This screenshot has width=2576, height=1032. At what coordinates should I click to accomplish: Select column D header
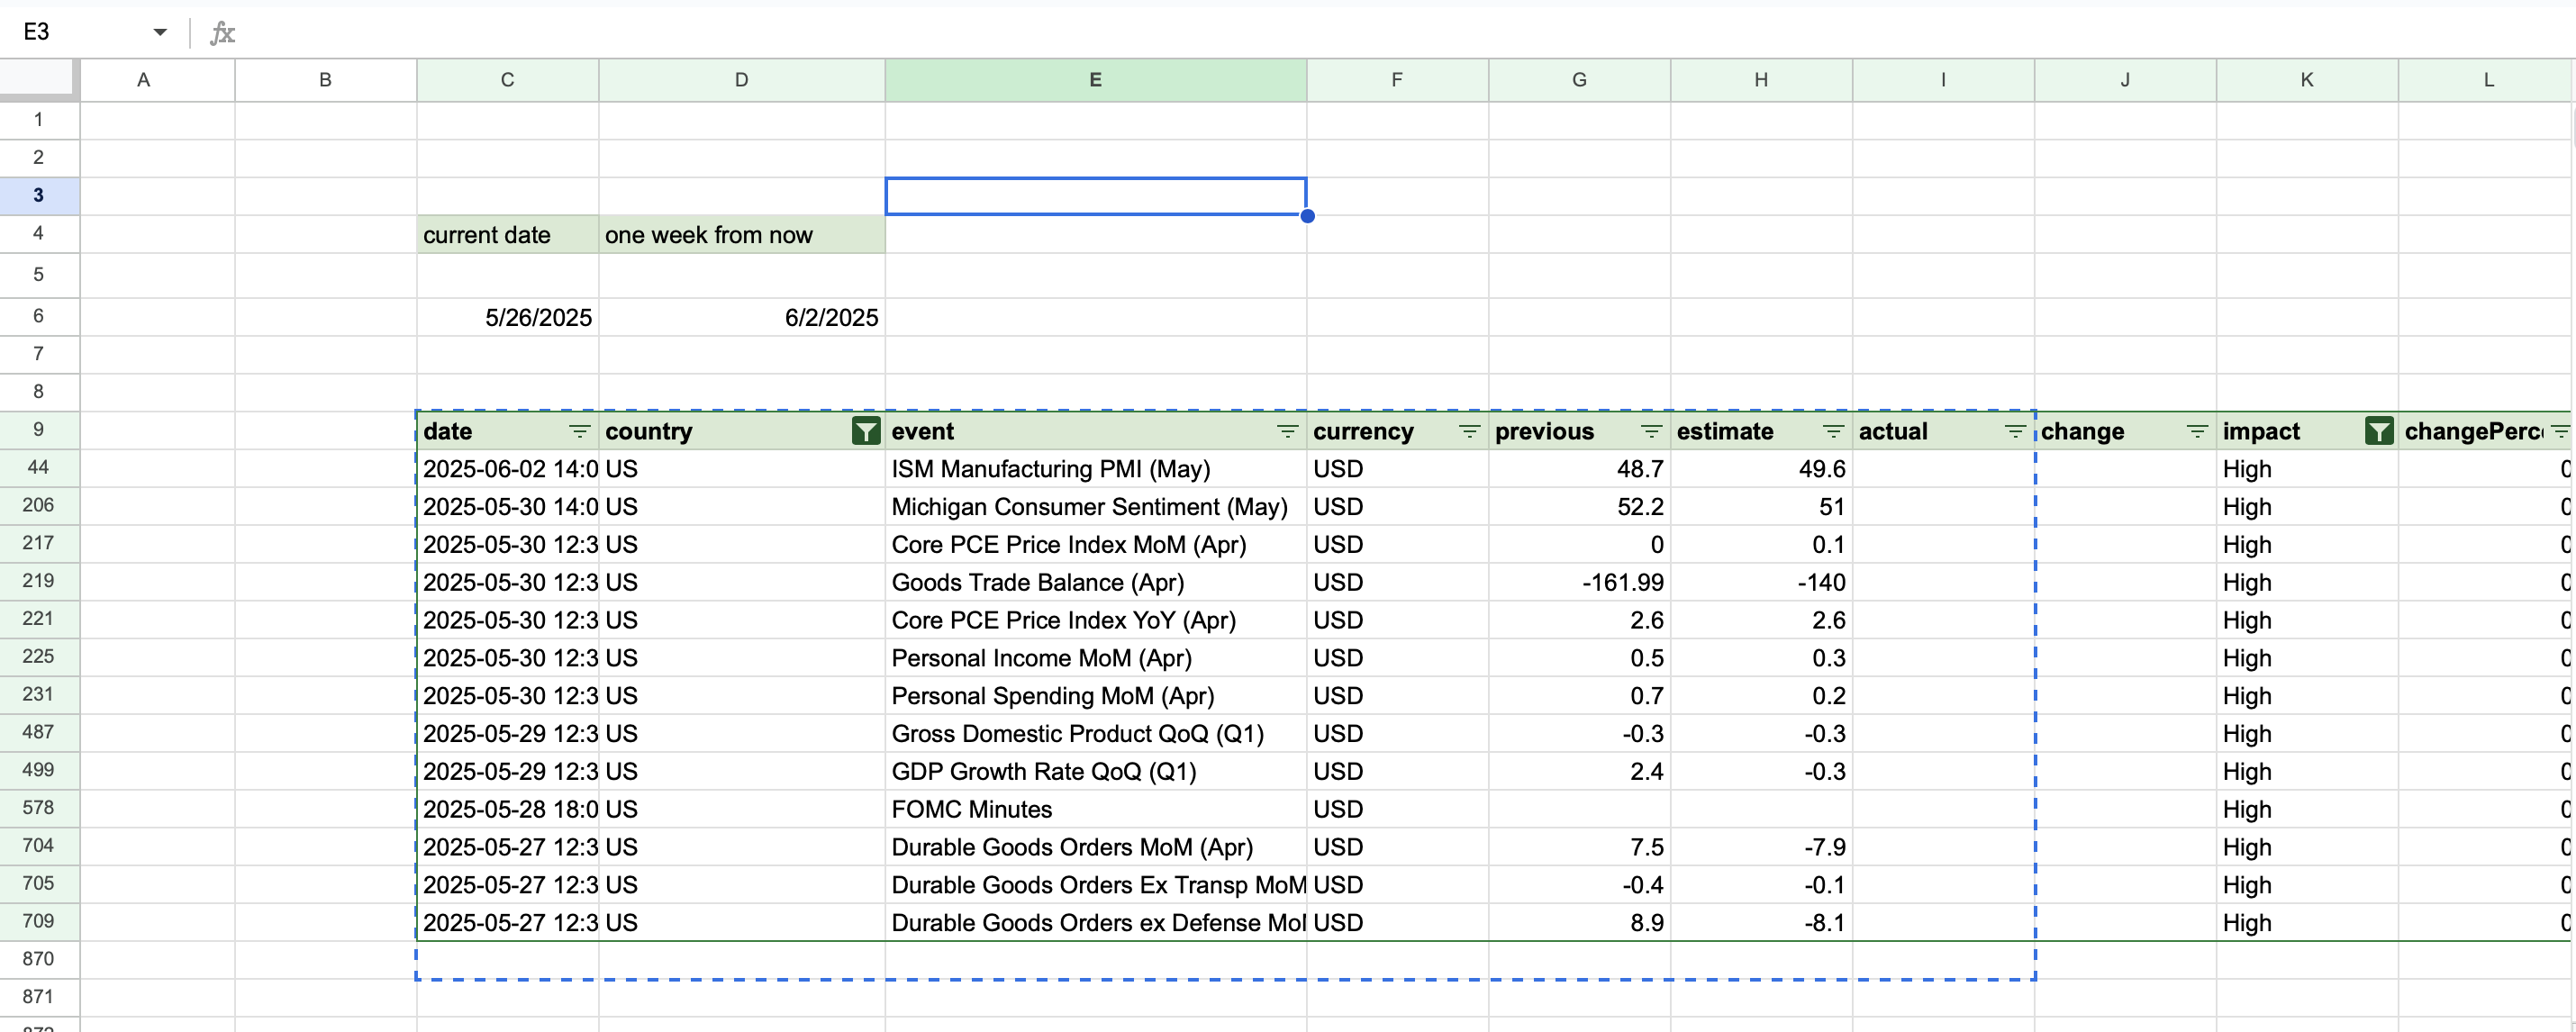point(742,80)
